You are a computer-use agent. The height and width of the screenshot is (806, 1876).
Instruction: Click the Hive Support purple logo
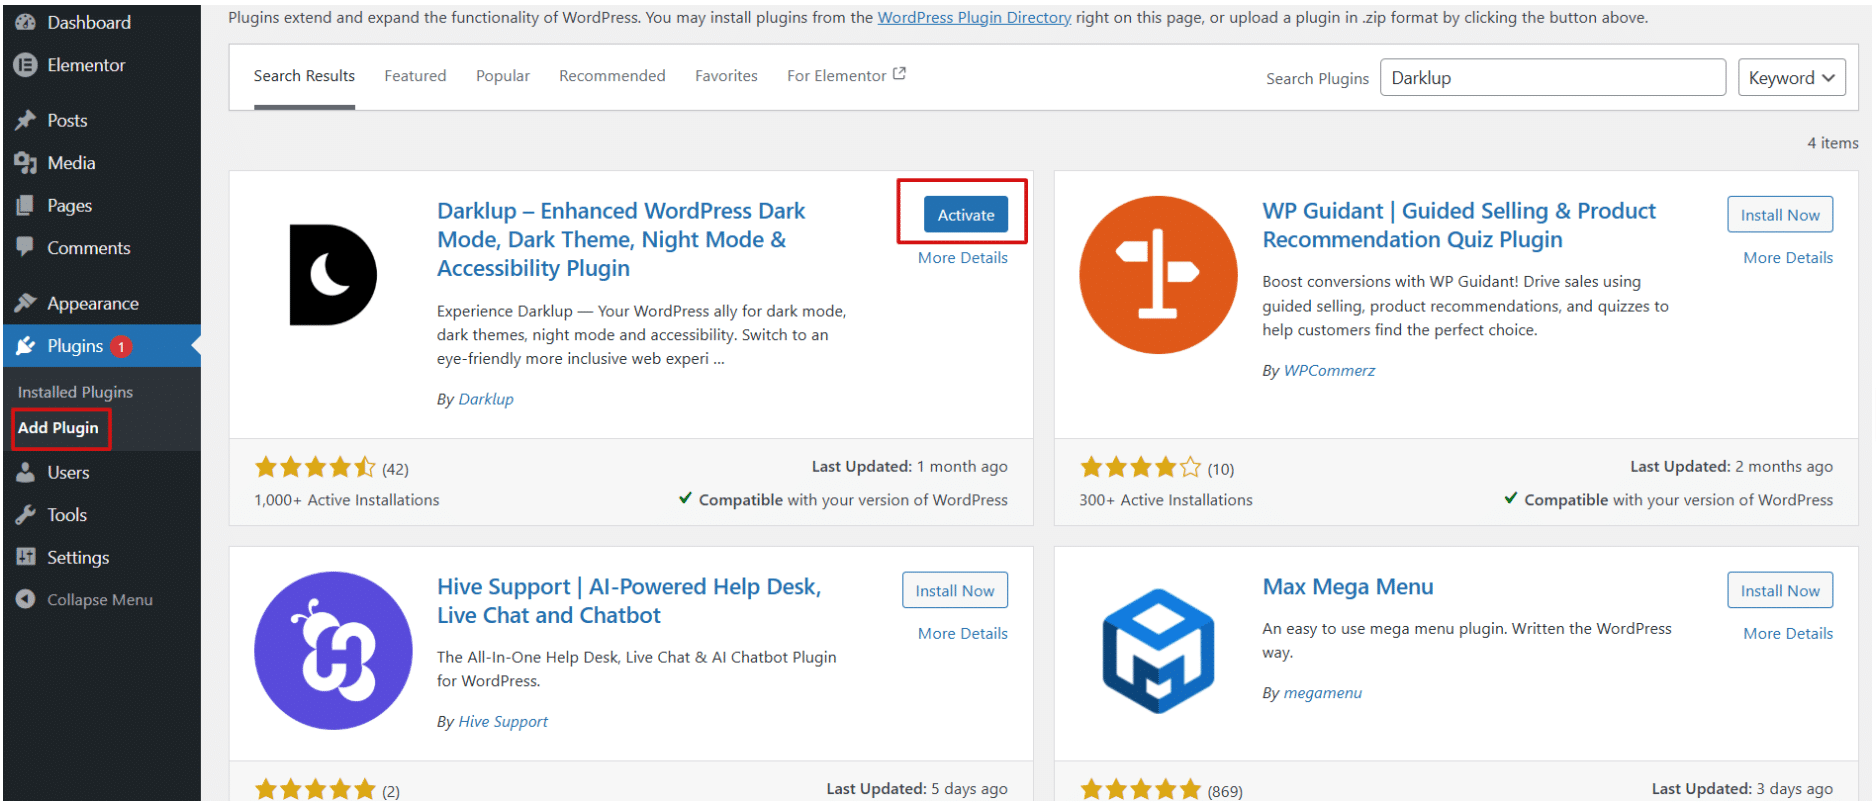pyautogui.click(x=333, y=651)
